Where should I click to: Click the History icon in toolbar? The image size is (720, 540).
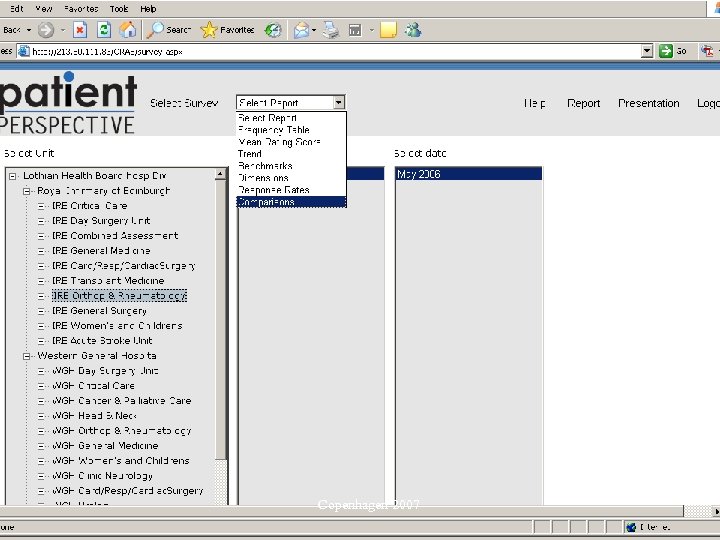(272, 30)
